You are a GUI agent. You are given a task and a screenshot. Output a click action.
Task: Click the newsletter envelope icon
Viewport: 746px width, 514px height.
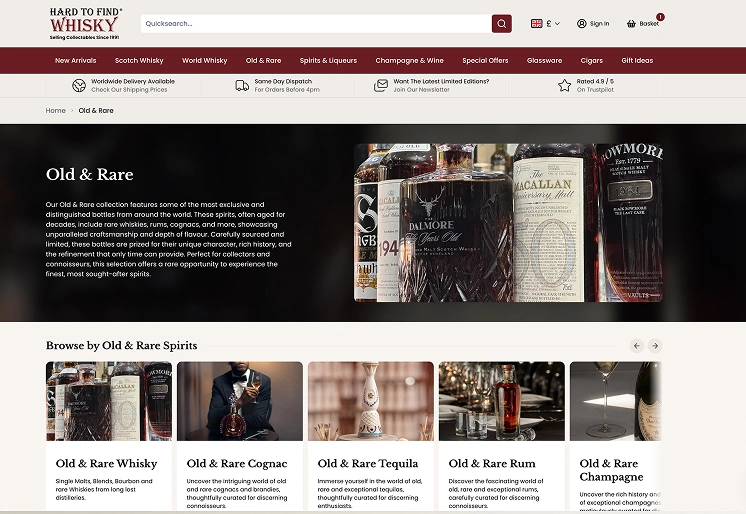pos(381,86)
